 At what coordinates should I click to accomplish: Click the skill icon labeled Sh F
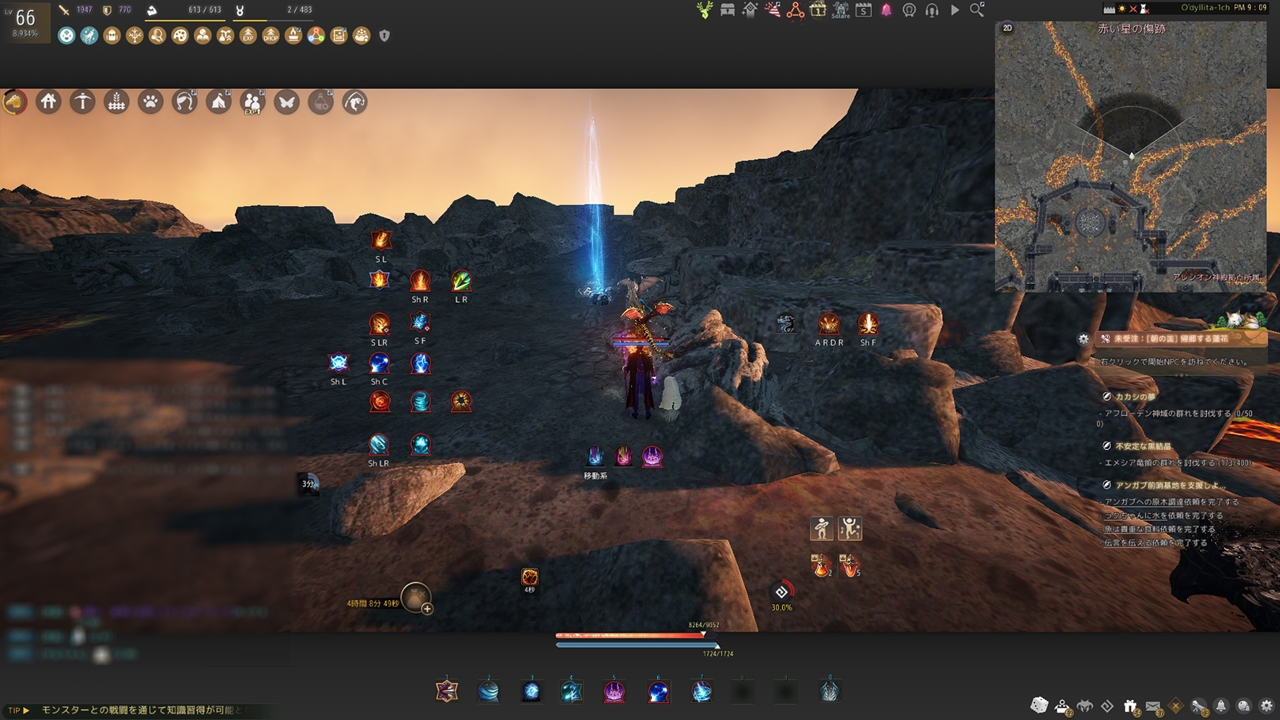click(868, 323)
